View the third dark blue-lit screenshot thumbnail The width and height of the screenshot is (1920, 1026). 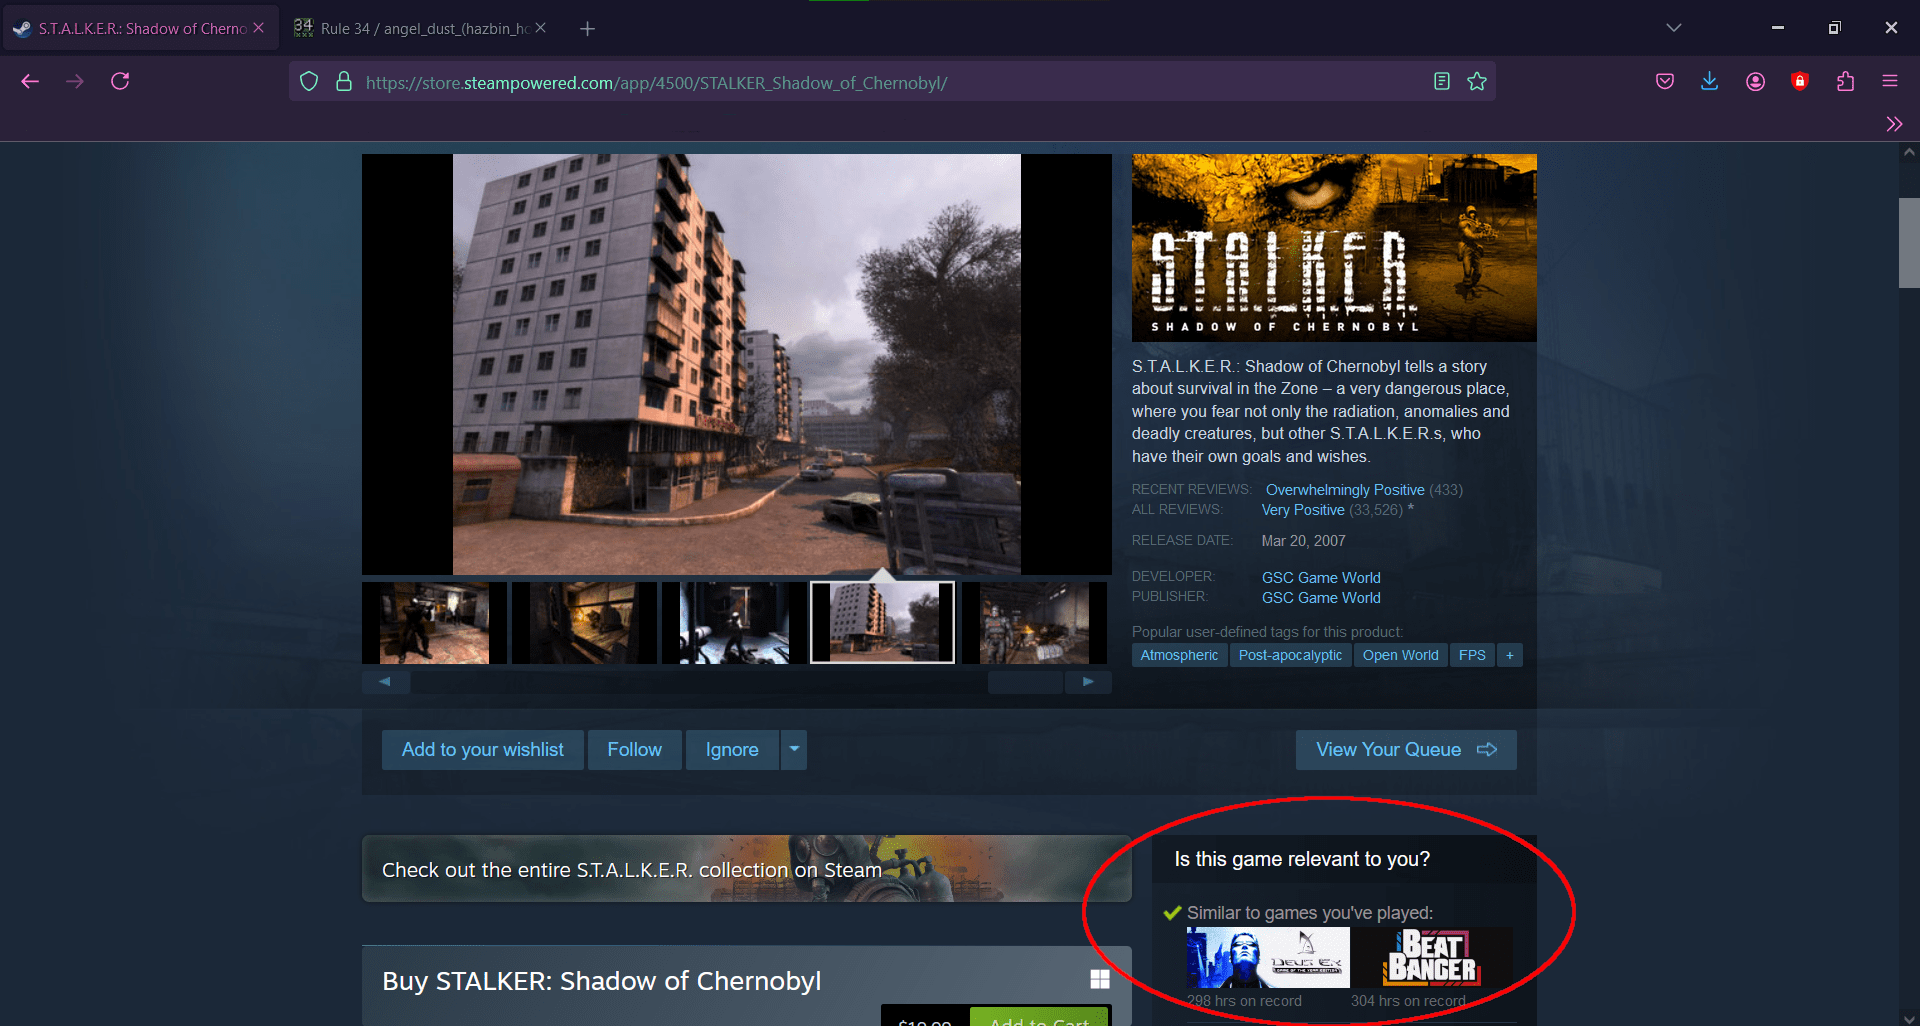click(734, 623)
